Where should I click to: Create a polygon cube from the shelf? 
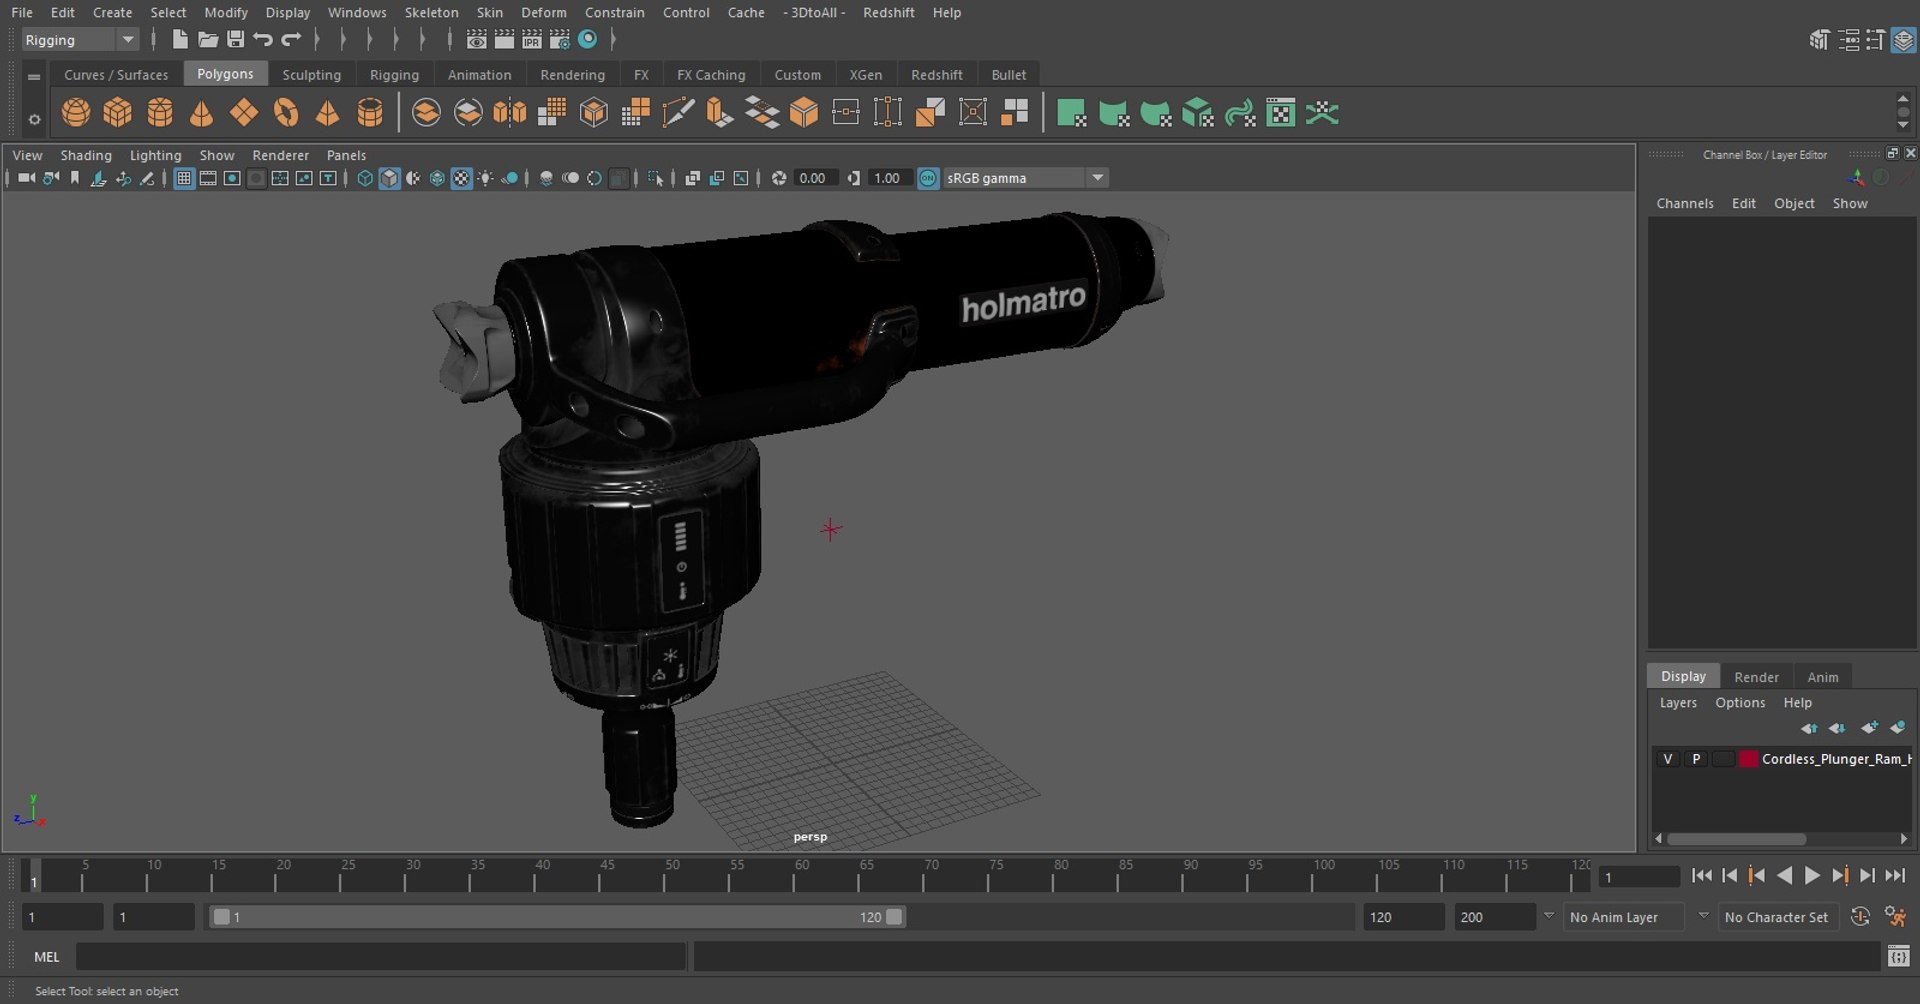click(118, 113)
